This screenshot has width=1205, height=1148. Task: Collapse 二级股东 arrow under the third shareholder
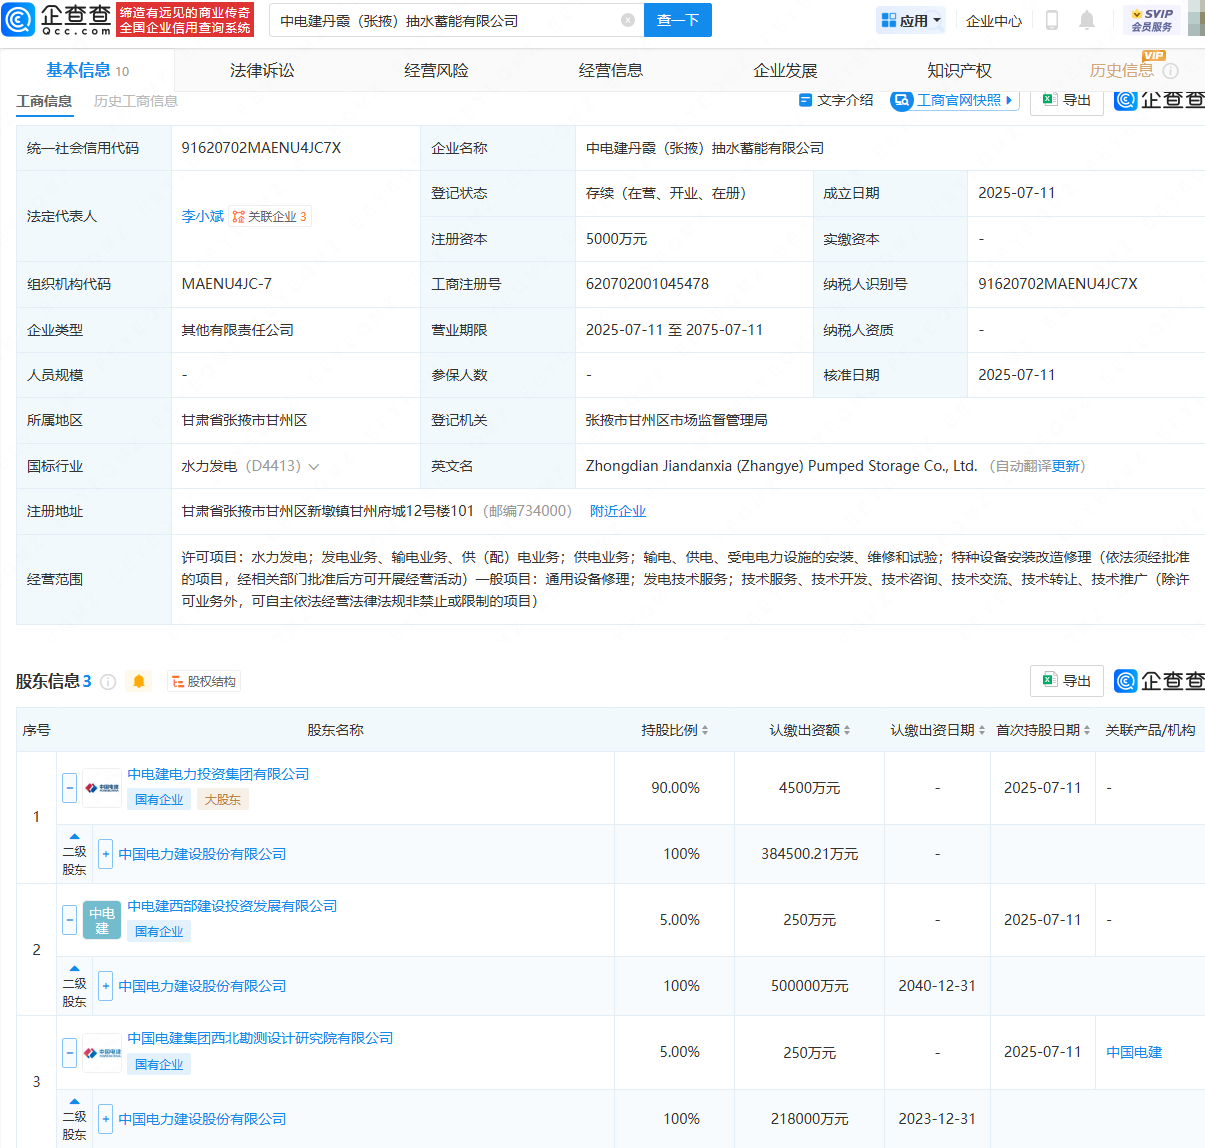click(74, 1101)
